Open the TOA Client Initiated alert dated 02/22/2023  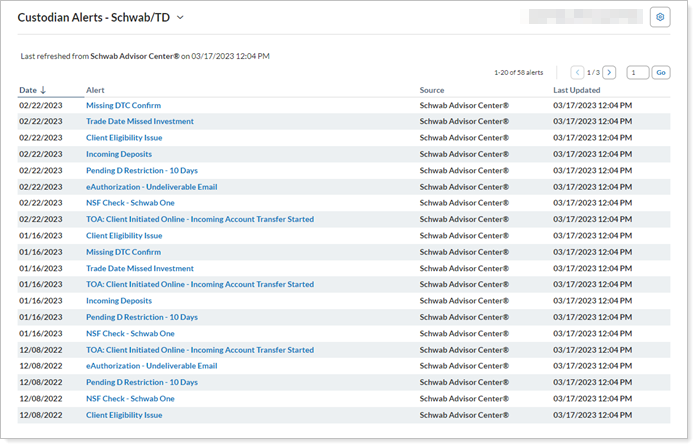coord(200,219)
